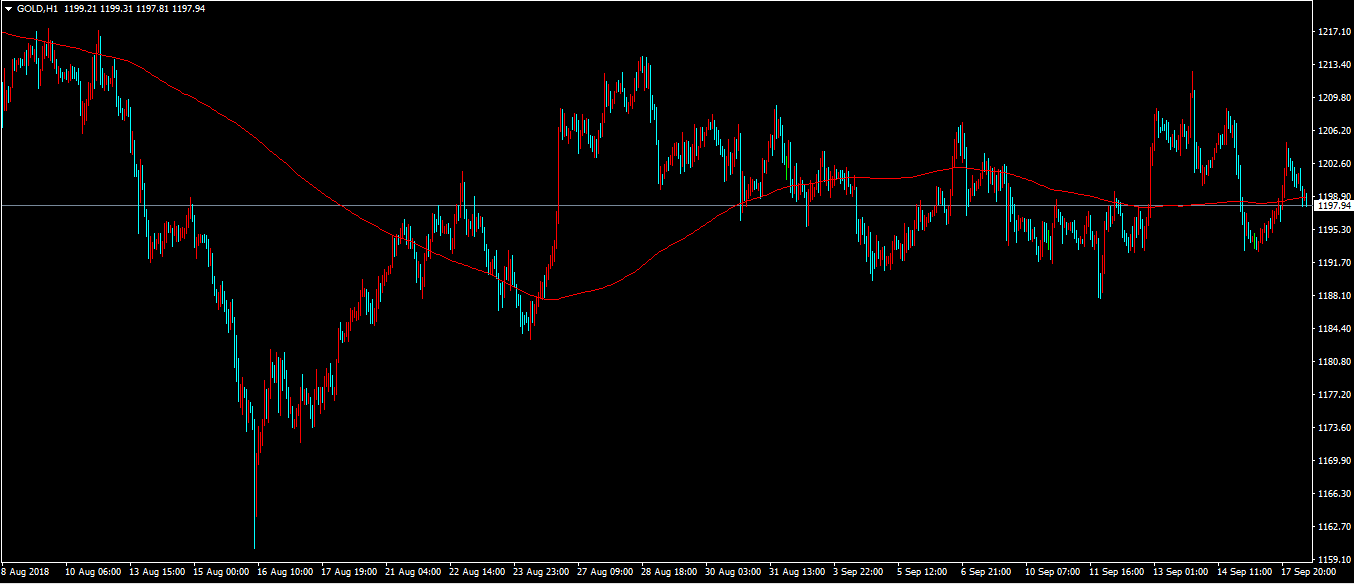Click the 1202.60 price axis label

pyautogui.click(x=1334, y=164)
